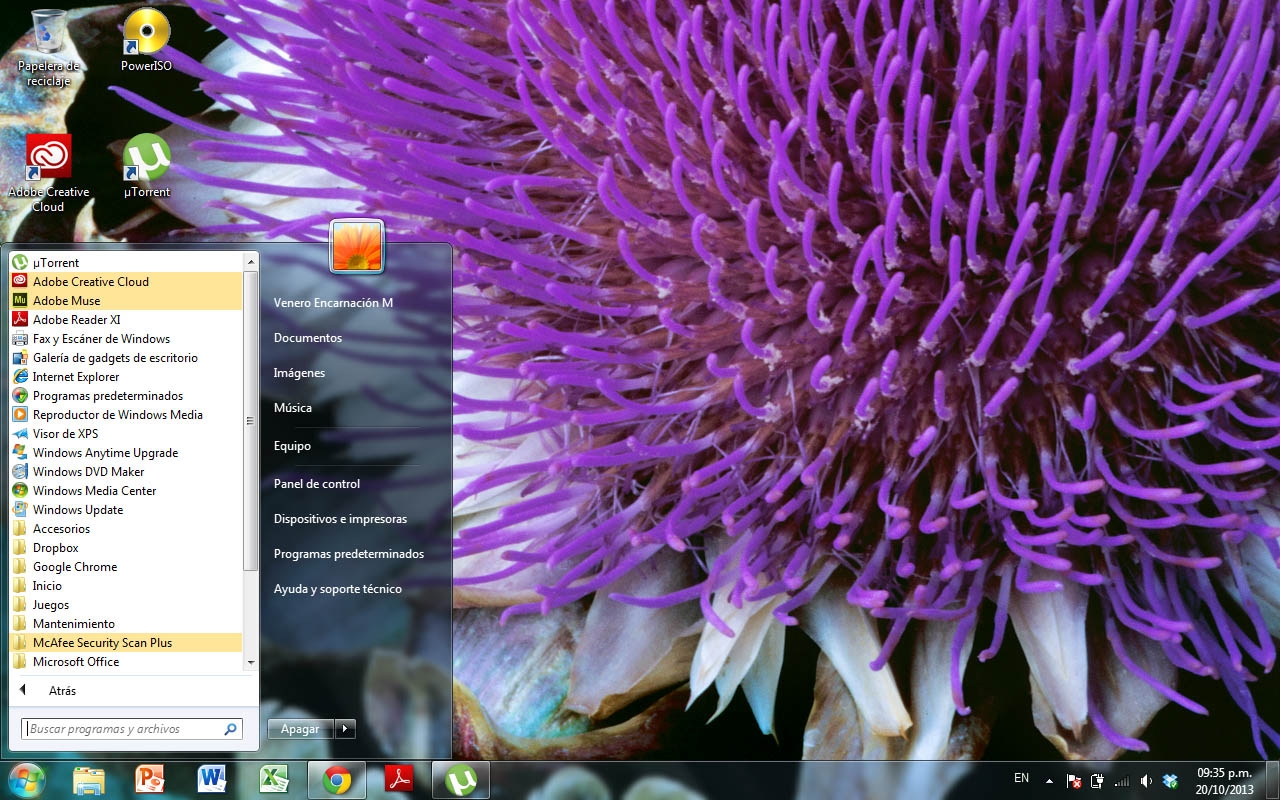This screenshot has width=1280, height=800.
Task: Open Adobe Reader XI from programs list
Action: pyautogui.click(x=126, y=319)
